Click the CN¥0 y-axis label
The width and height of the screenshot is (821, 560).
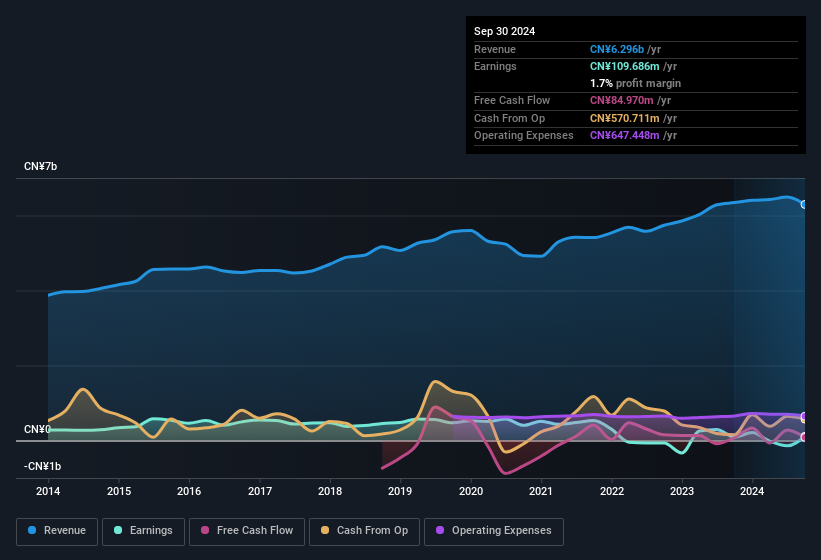pyautogui.click(x=37, y=429)
